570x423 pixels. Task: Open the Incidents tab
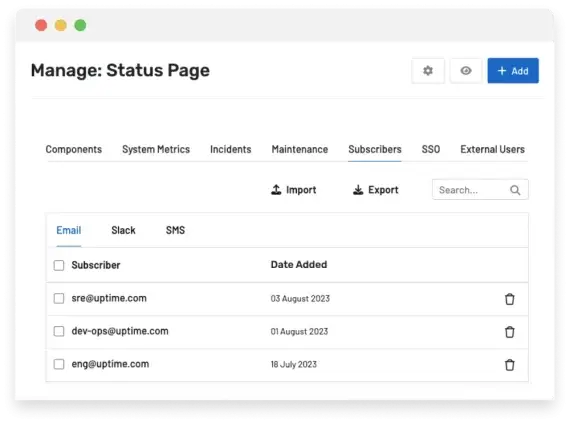[x=230, y=149]
